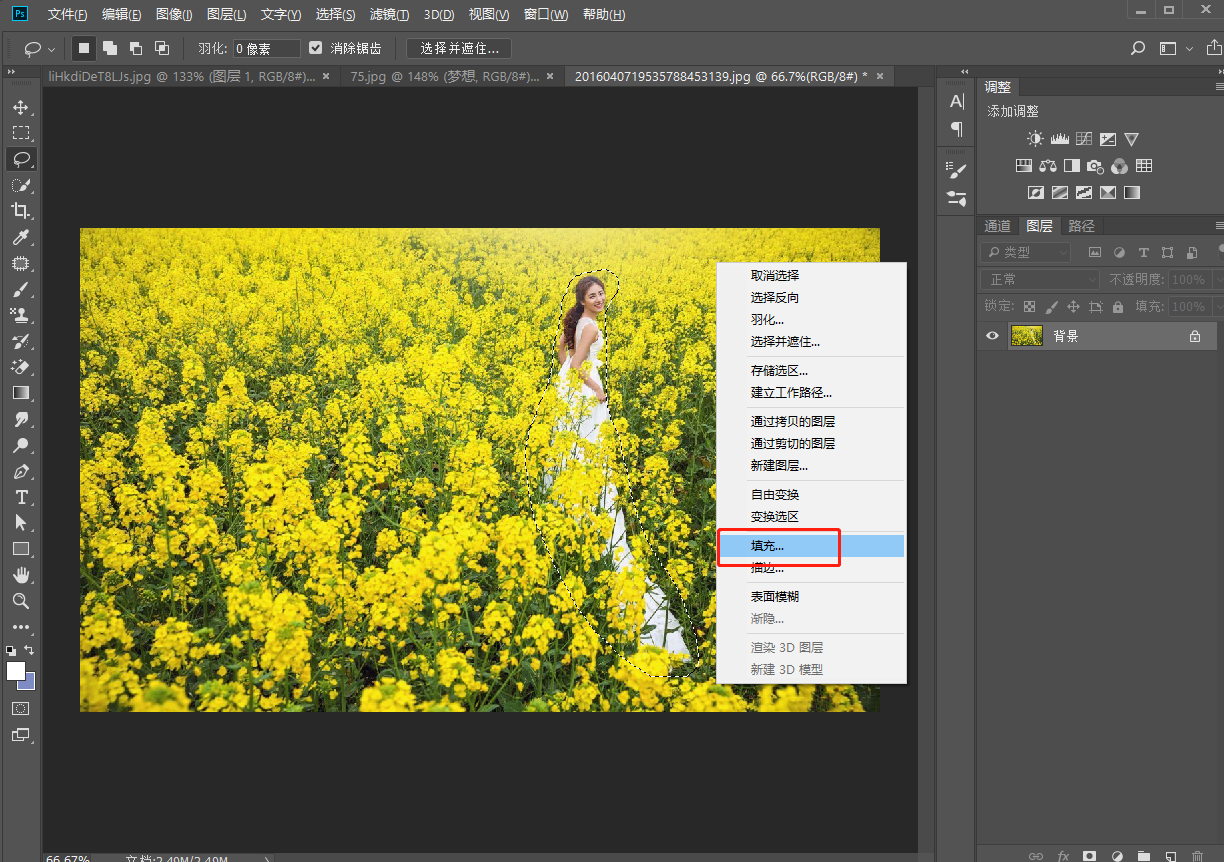The width and height of the screenshot is (1224, 862).
Task: Select the Crop tool
Action: click(x=21, y=211)
